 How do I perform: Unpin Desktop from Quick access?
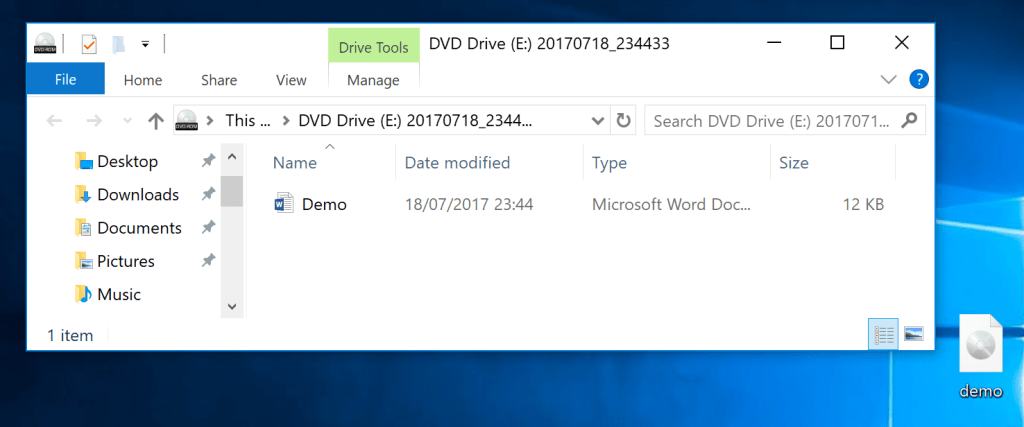point(208,161)
